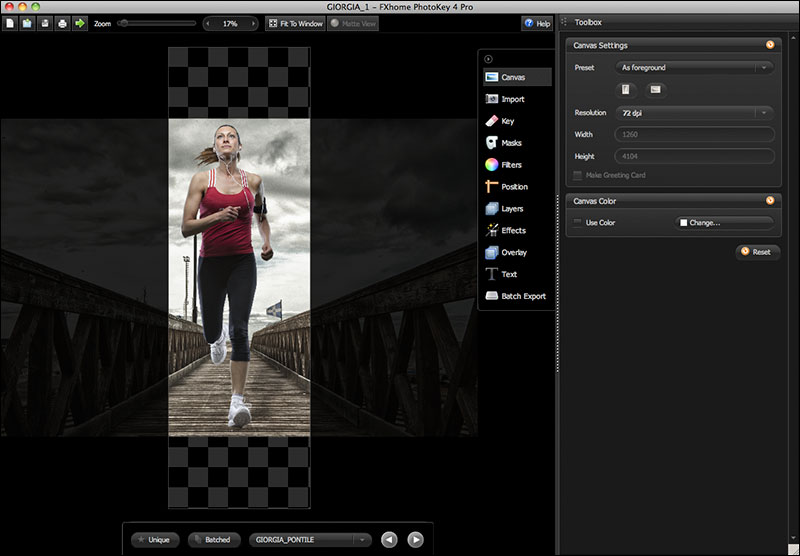Go to next image with right arrow
Viewport: 800px width, 556px height.
click(x=415, y=540)
